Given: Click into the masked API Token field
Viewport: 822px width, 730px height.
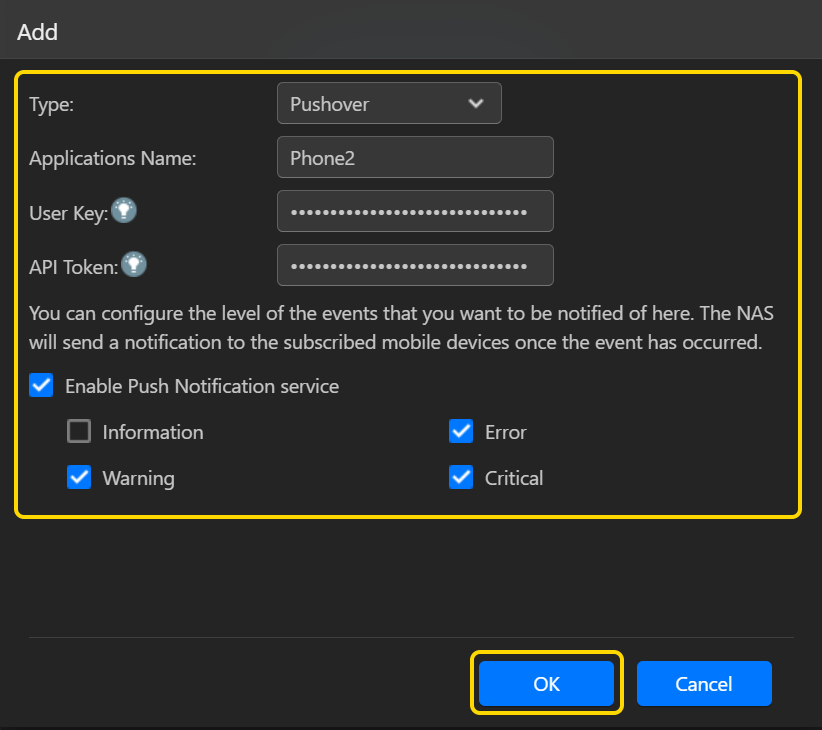Looking at the screenshot, I should 415,265.
